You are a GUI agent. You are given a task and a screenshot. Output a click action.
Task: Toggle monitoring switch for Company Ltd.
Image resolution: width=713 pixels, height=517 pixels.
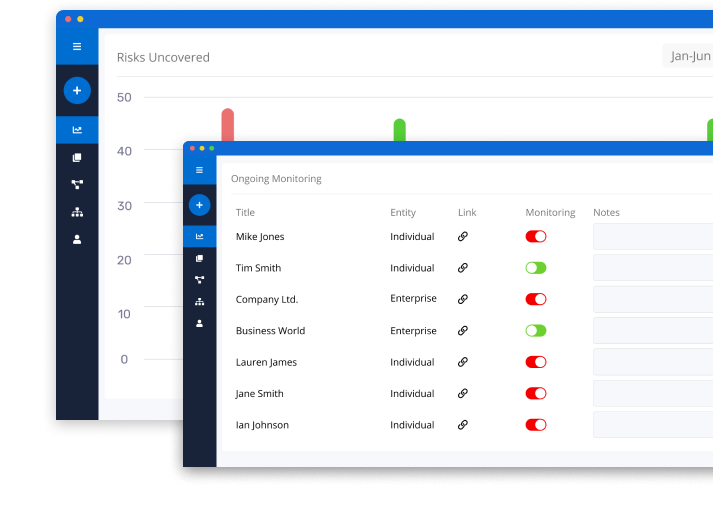(536, 299)
